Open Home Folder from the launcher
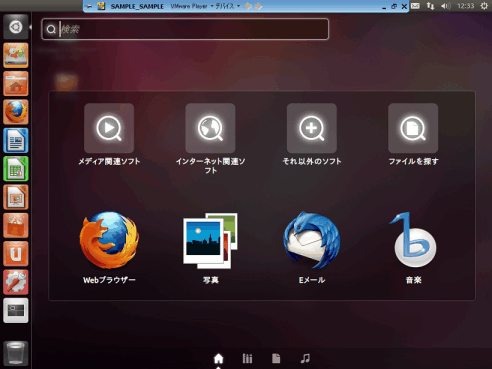 coord(16,84)
